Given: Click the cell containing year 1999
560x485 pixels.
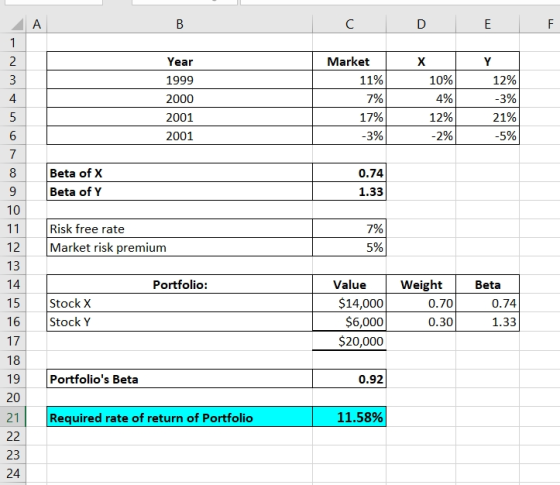Looking at the screenshot, I should [179, 80].
